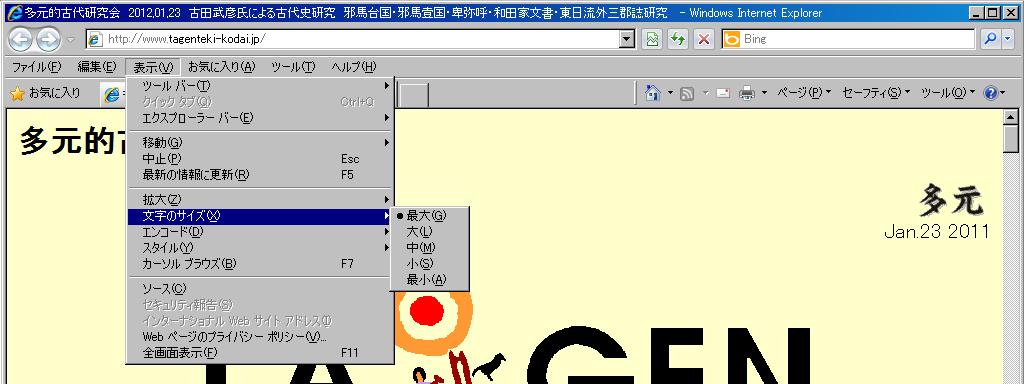Click the Home house icon
The height and width of the screenshot is (384, 1024).
pyautogui.click(x=652, y=93)
